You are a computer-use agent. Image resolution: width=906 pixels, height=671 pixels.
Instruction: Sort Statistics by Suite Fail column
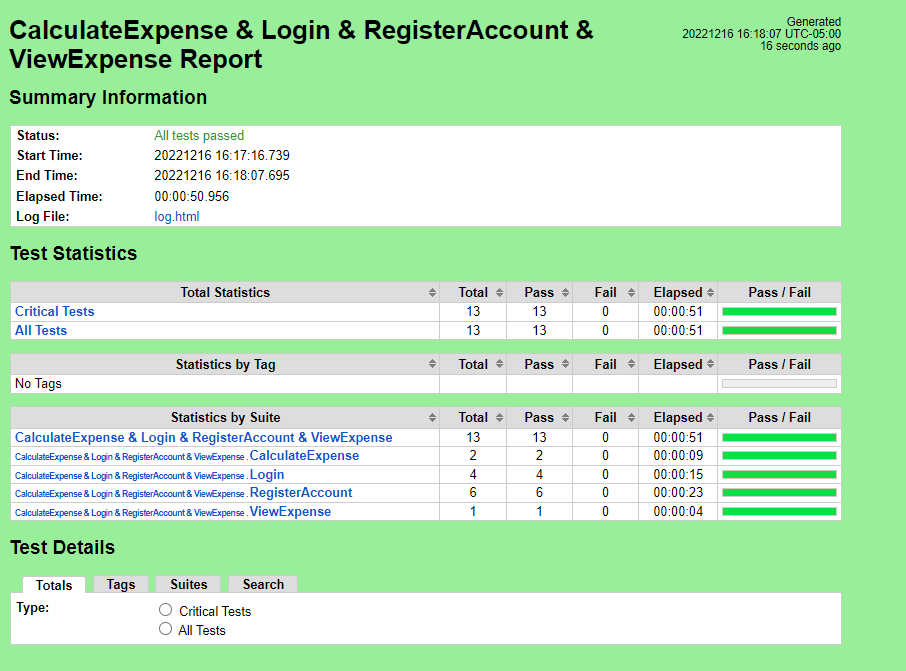[x=631, y=417]
